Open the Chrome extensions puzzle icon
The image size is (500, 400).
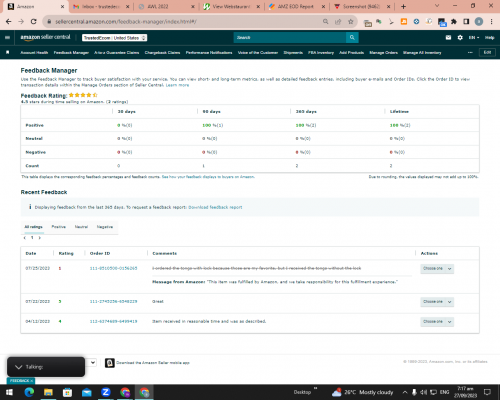(454, 22)
